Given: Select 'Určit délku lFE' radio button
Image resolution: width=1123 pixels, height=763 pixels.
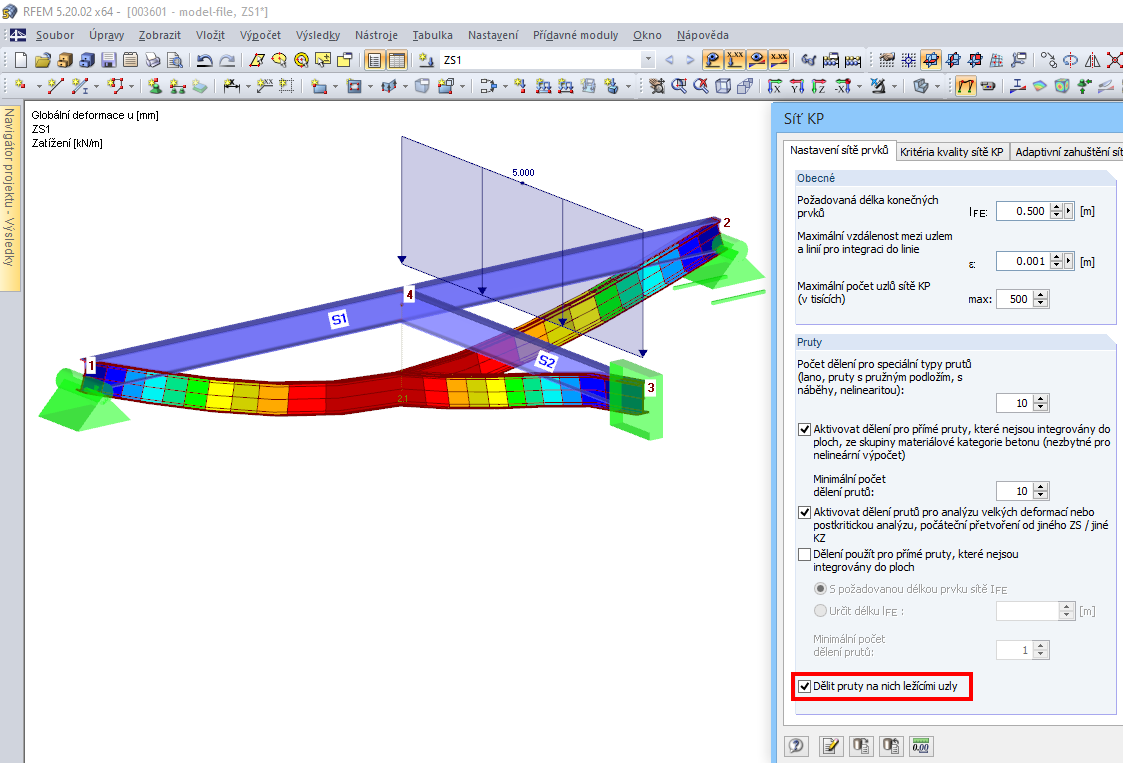Looking at the screenshot, I should click(821, 611).
